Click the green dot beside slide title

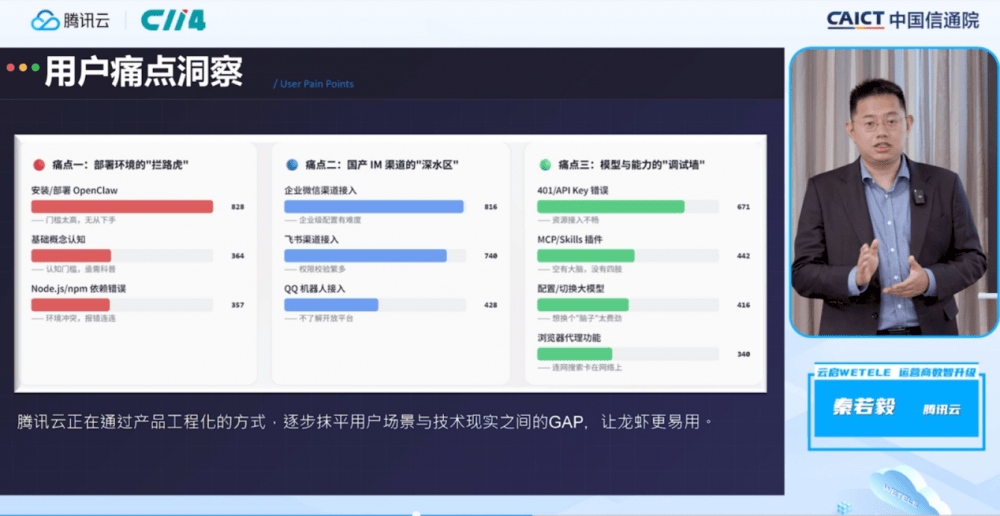tap(36, 68)
